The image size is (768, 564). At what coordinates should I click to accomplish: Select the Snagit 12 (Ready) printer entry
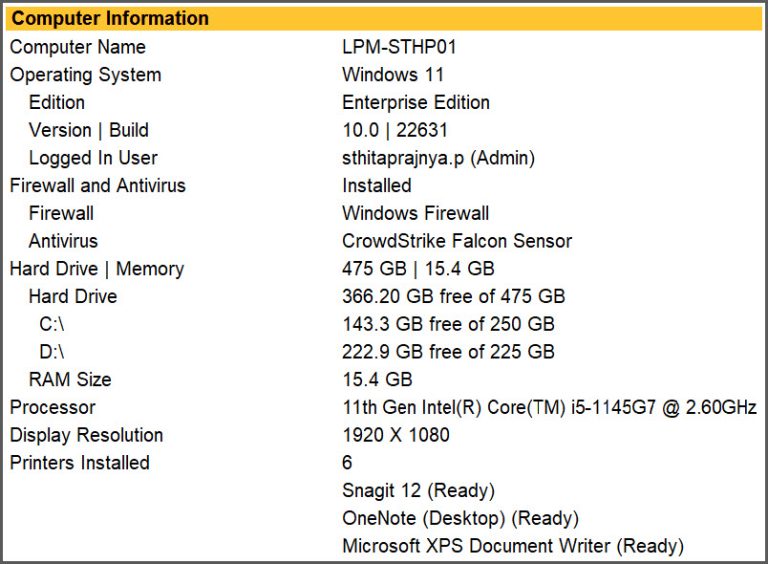[x=418, y=491]
